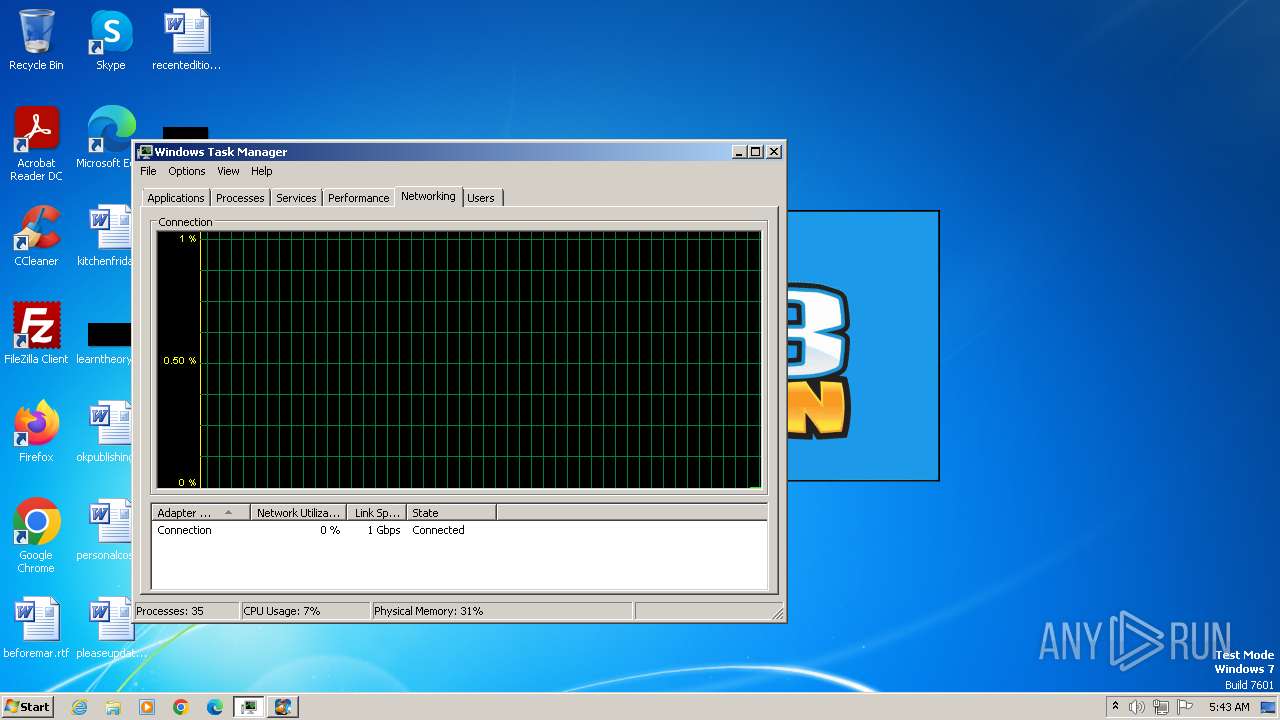Click the Physical Memory: 31% status entry
The height and width of the screenshot is (720, 1280).
(x=501, y=611)
